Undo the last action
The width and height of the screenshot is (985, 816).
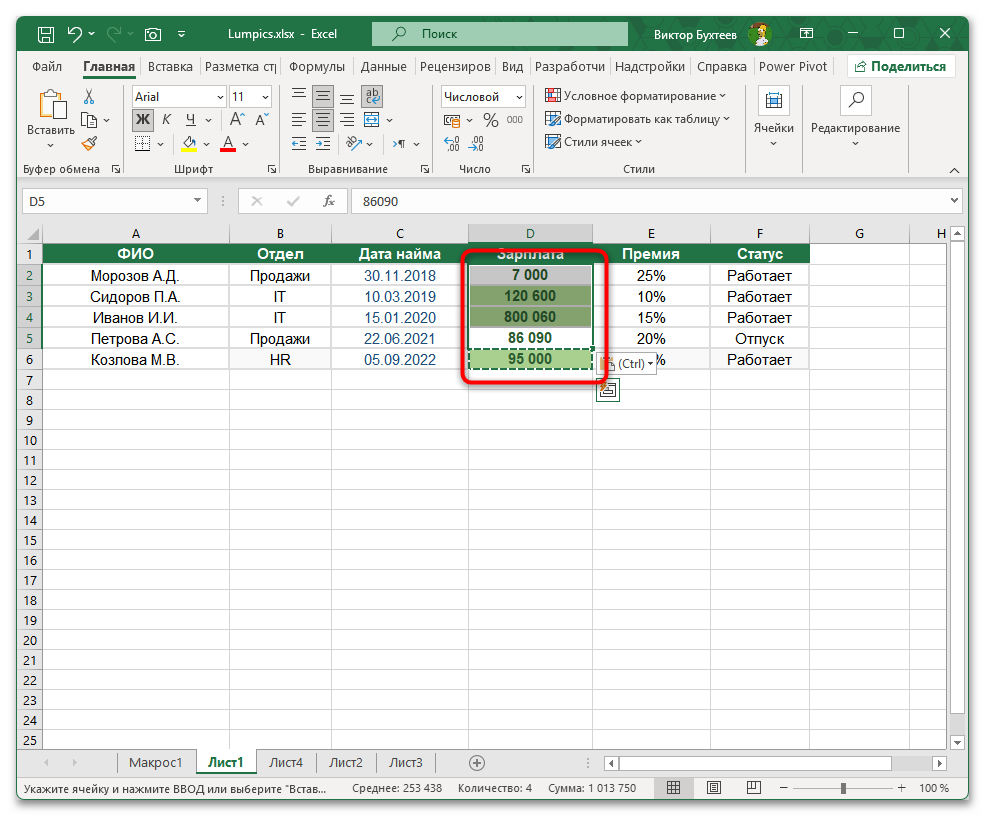coord(75,34)
